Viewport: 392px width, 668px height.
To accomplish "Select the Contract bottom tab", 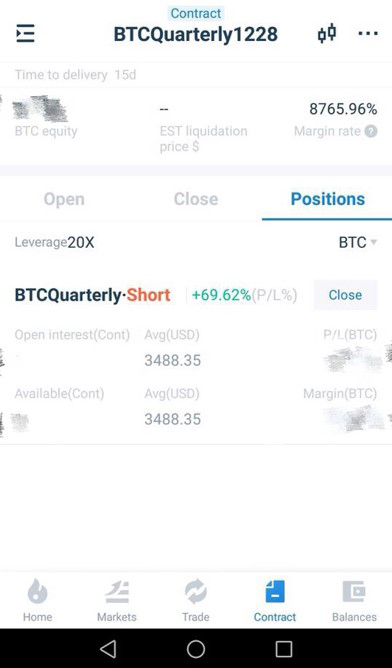I will coord(275,601).
